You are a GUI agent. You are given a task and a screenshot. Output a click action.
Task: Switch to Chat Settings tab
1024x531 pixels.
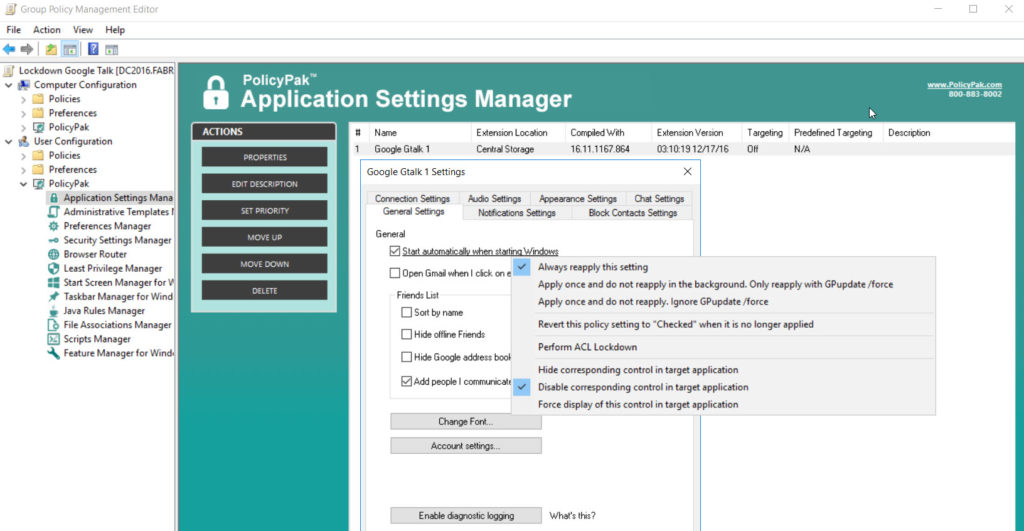click(x=659, y=199)
